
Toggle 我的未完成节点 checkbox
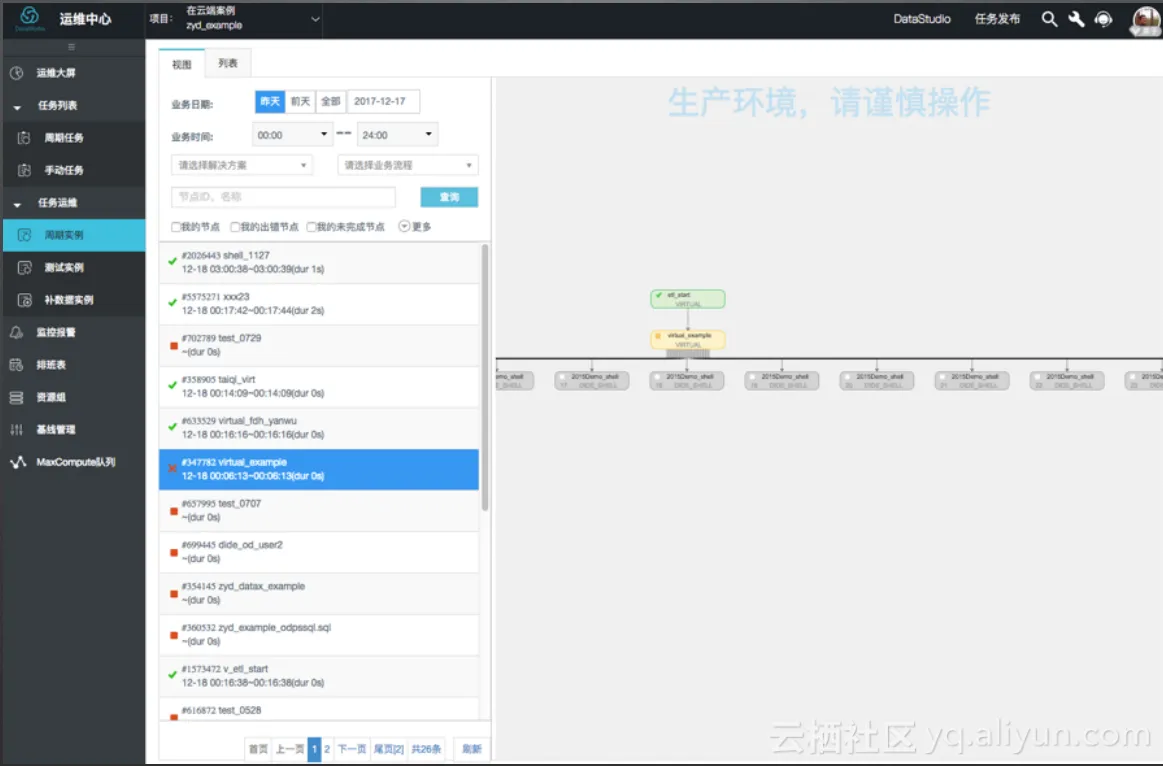pyautogui.click(x=312, y=227)
